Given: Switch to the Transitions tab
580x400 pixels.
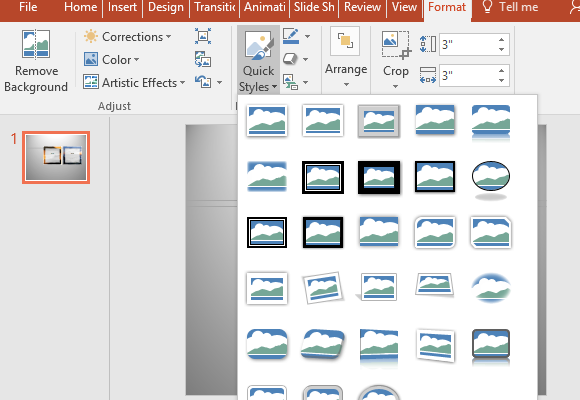Looking at the screenshot, I should click(215, 7).
